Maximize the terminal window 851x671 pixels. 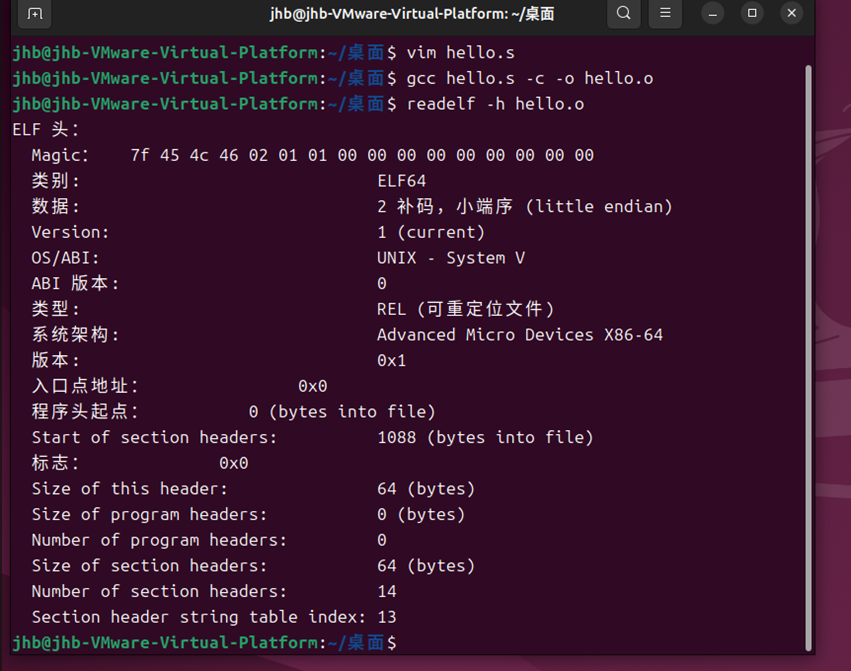click(x=752, y=13)
